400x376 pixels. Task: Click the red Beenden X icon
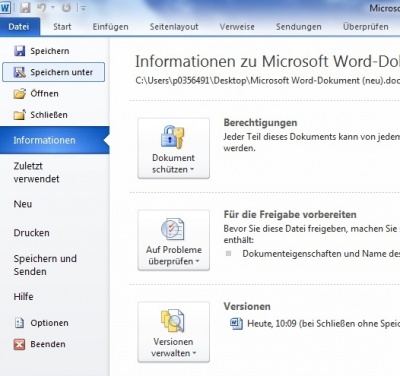pyautogui.click(x=19, y=344)
